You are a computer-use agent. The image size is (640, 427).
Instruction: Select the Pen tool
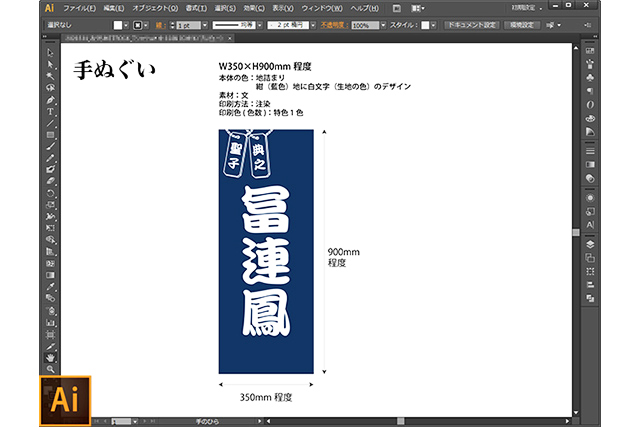click(51, 100)
